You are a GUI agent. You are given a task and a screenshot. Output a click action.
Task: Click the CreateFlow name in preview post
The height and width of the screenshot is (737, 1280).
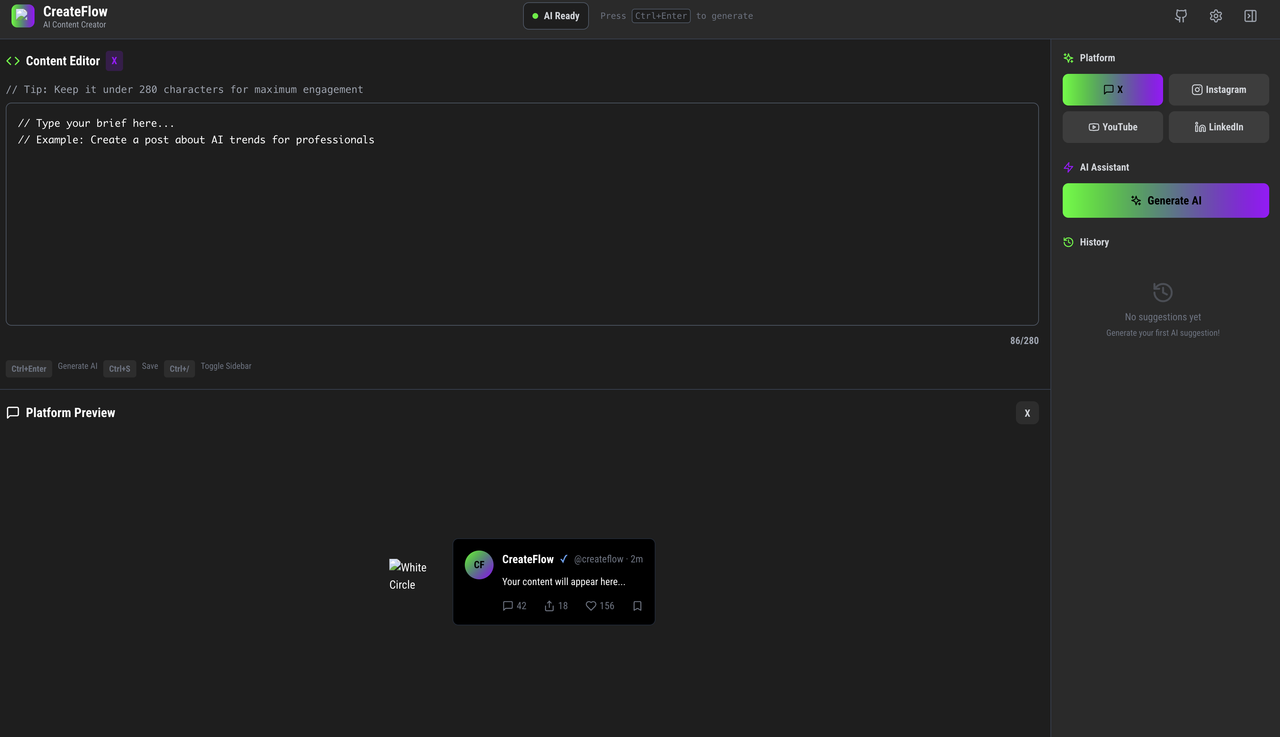[x=528, y=559]
